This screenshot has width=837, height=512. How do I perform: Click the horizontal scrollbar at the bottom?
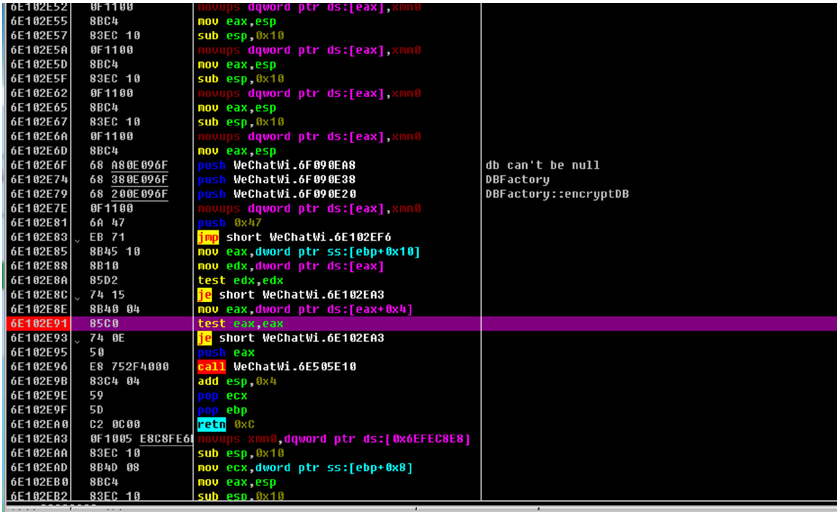click(x=422, y=506)
